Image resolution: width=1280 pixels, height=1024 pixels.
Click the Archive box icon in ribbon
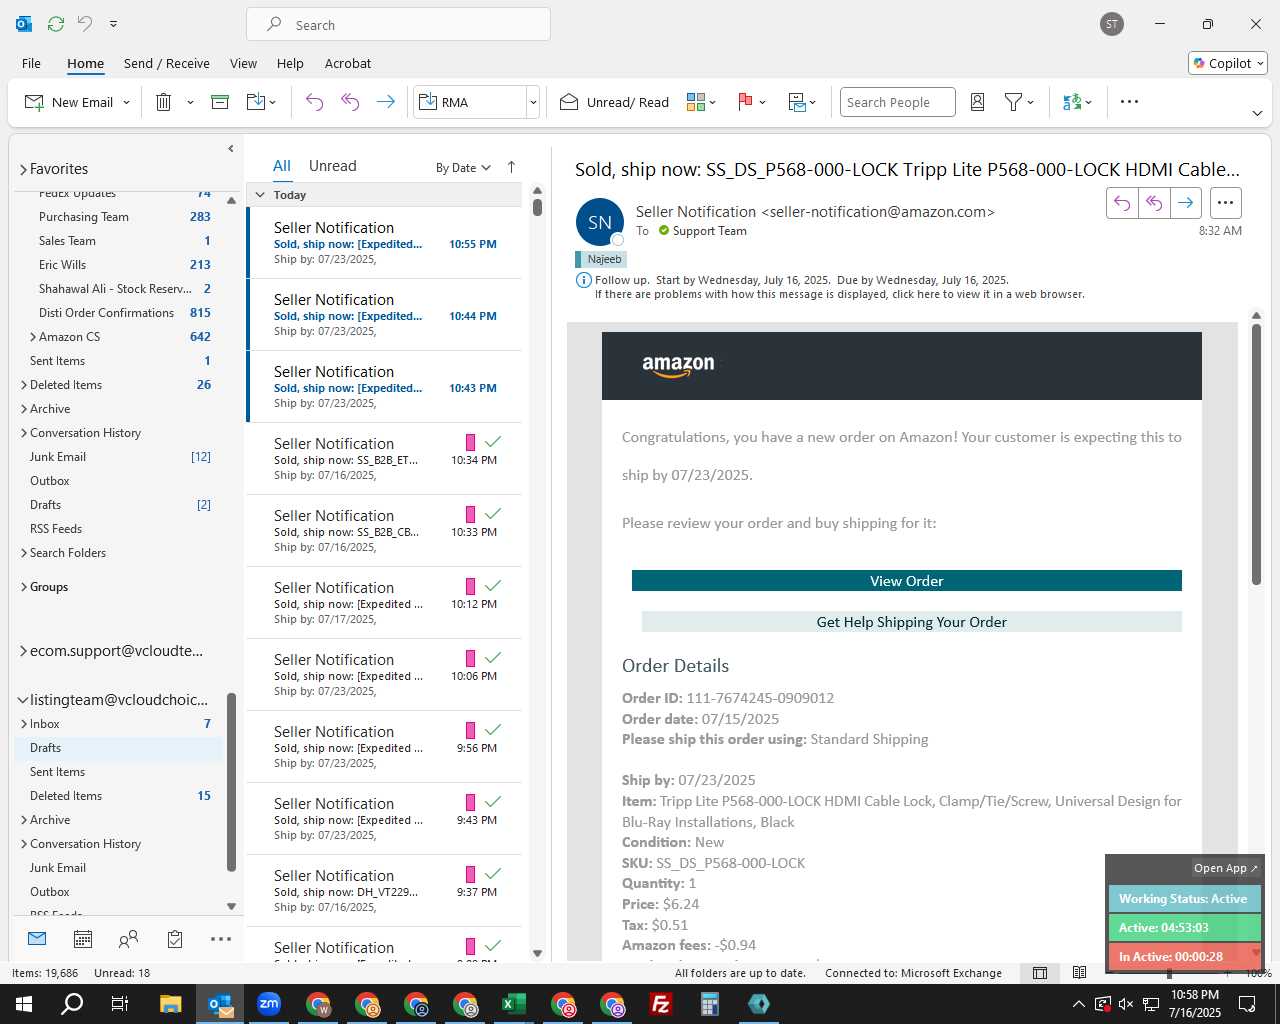(x=220, y=102)
